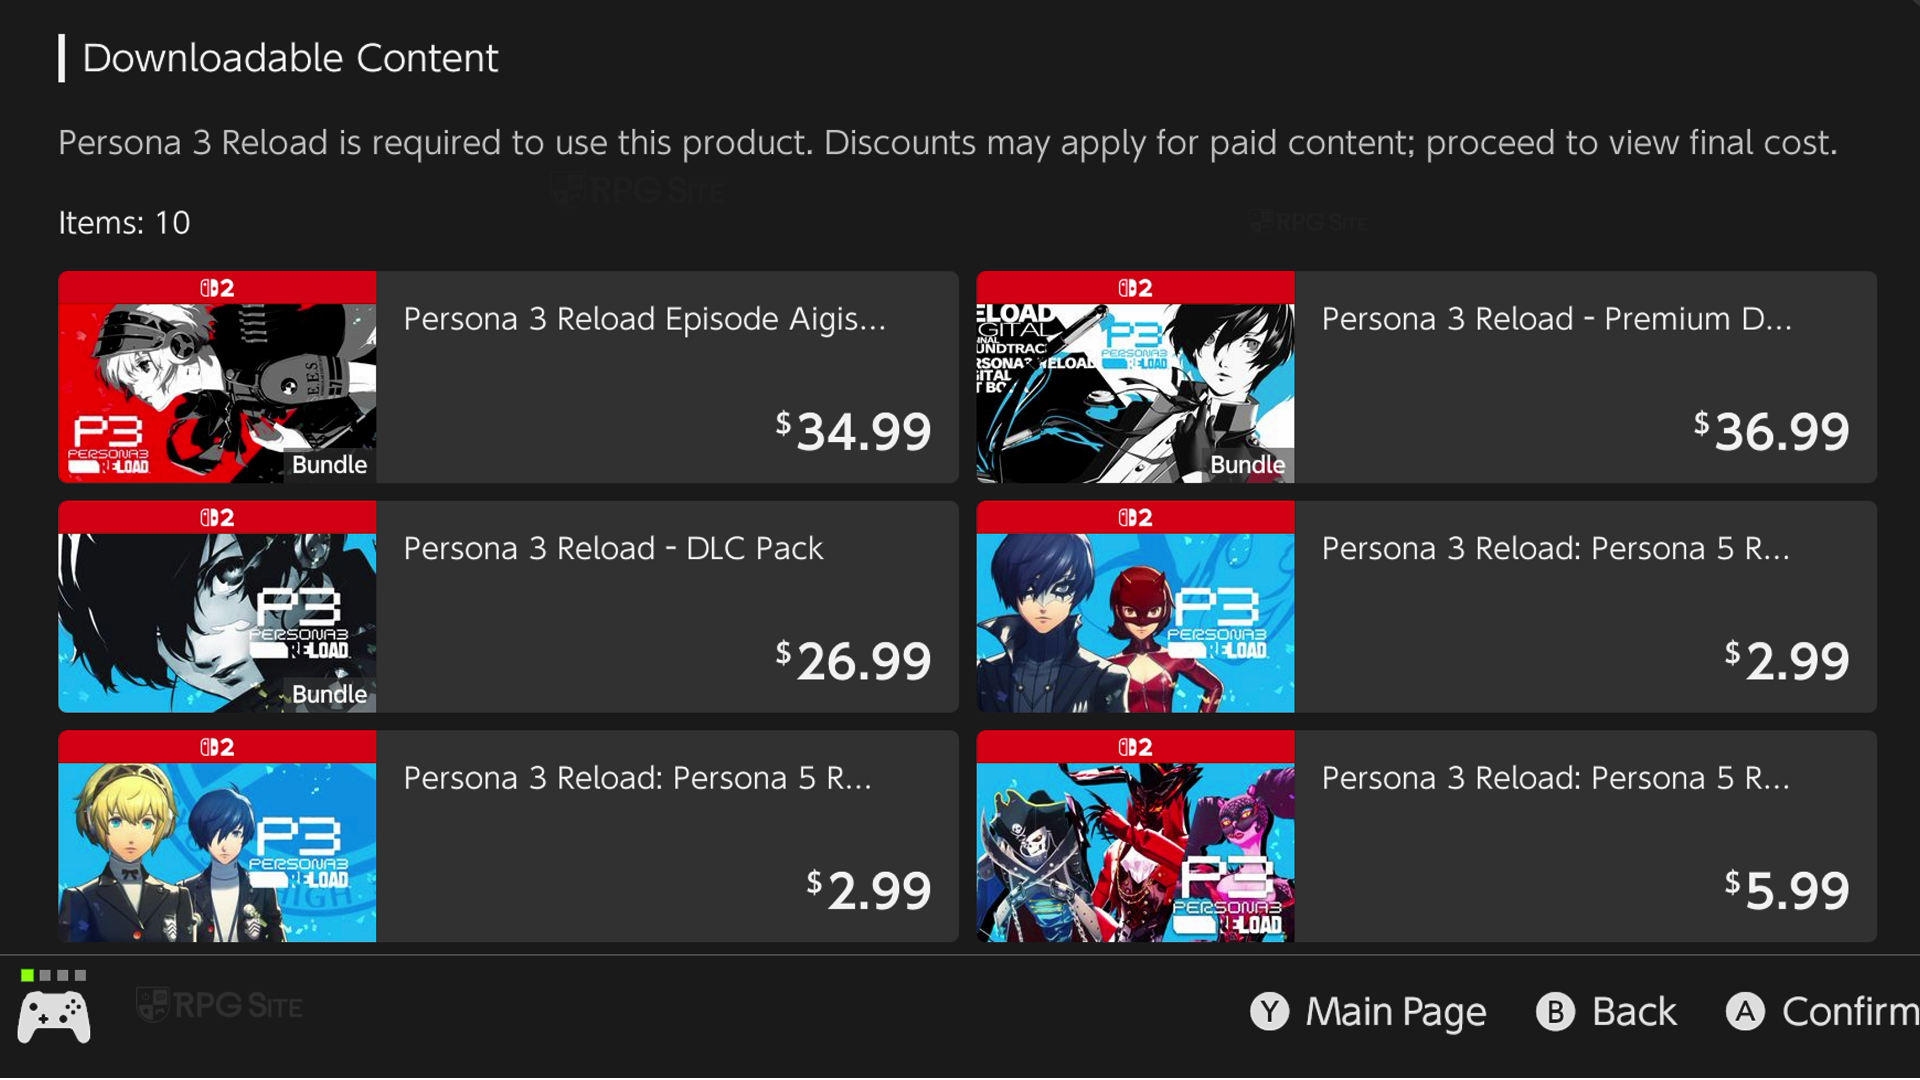Click Switch 2 badge on Premium bundle thumbnail
The height and width of the screenshot is (1080, 1920).
(1135, 288)
